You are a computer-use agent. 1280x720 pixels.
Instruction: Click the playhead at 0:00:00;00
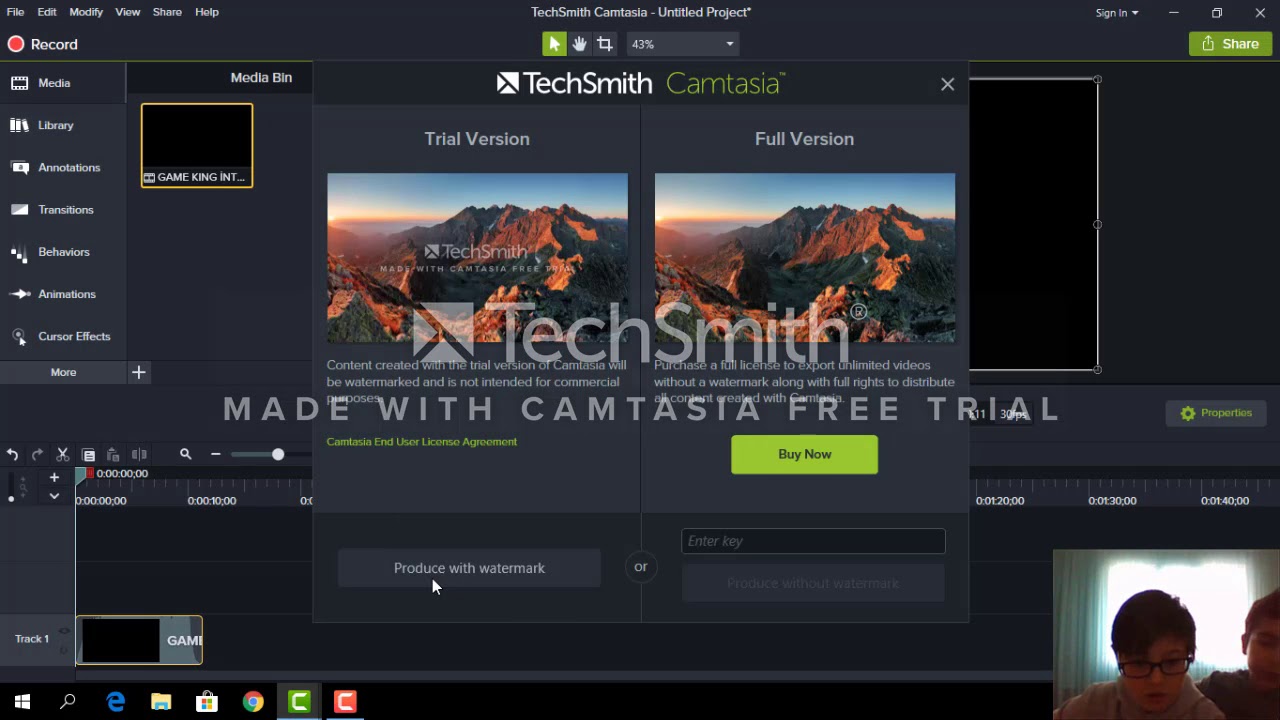coord(82,477)
